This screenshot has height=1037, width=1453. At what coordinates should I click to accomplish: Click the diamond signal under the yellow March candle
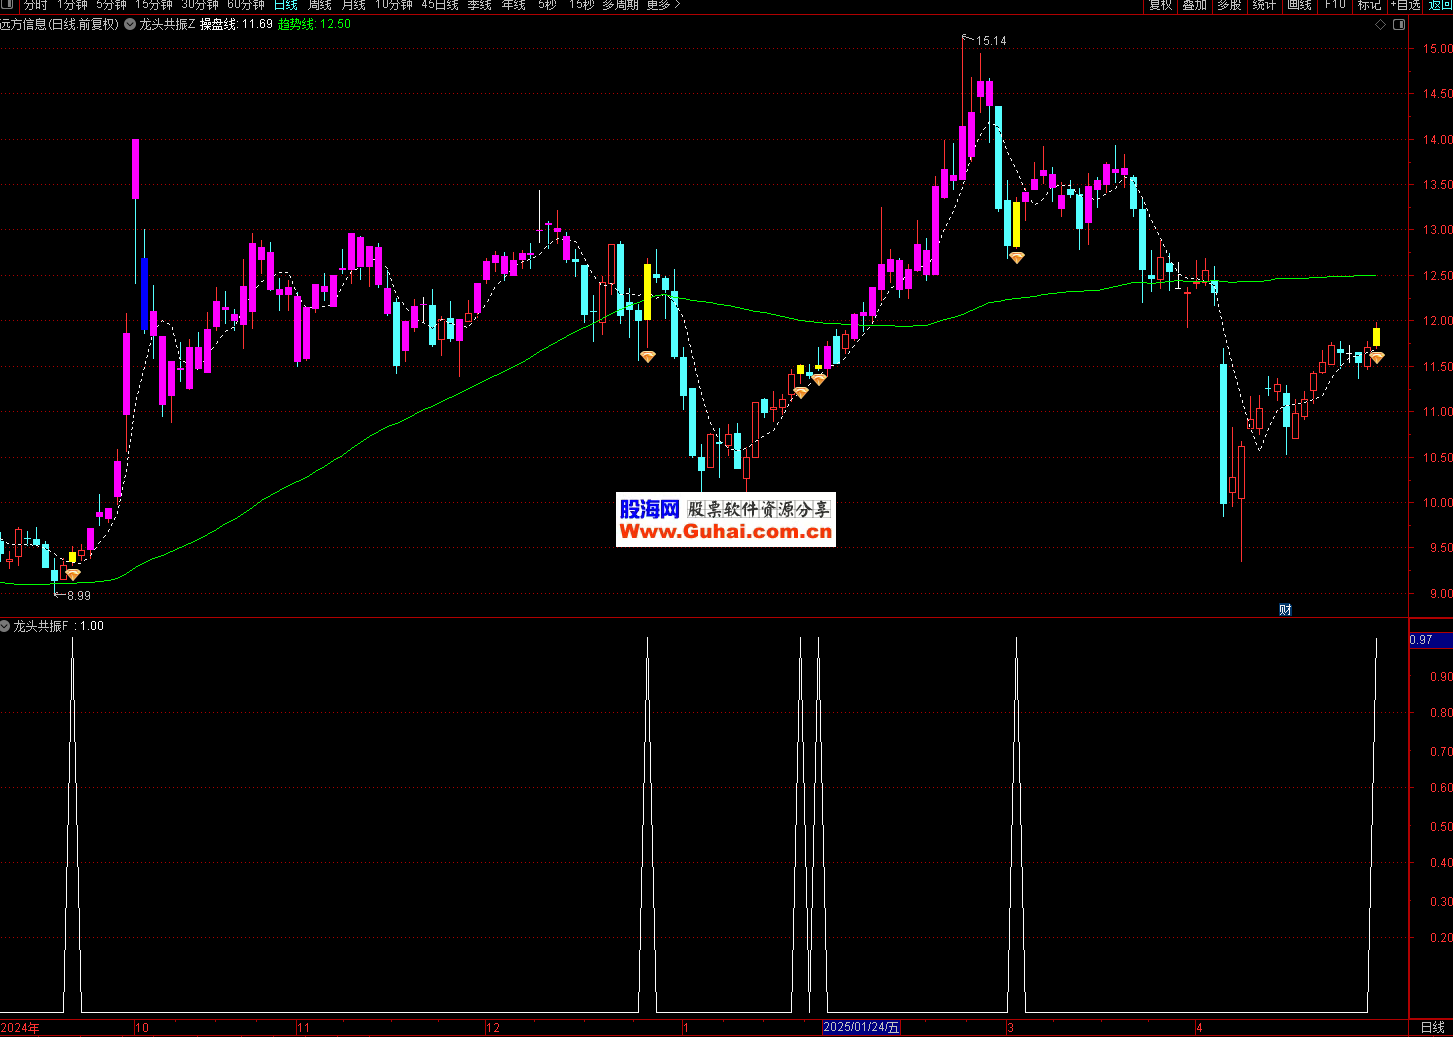(x=1016, y=257)
